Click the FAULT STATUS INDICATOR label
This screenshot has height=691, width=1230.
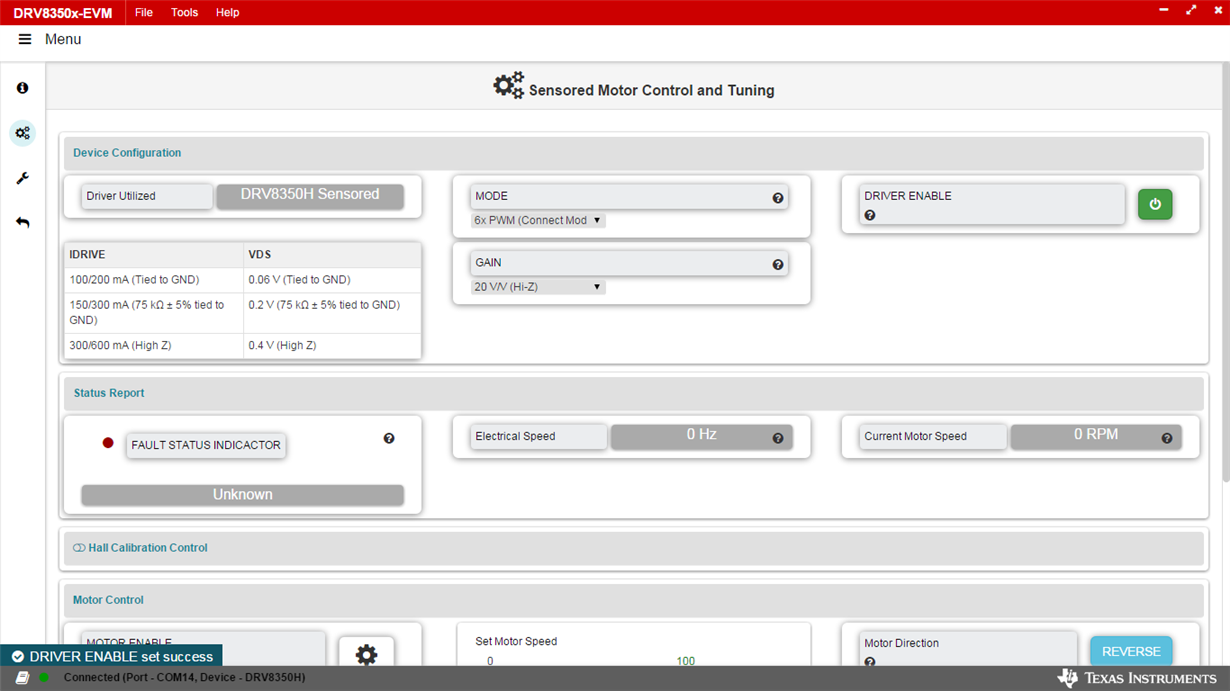[x=206, y=445]
